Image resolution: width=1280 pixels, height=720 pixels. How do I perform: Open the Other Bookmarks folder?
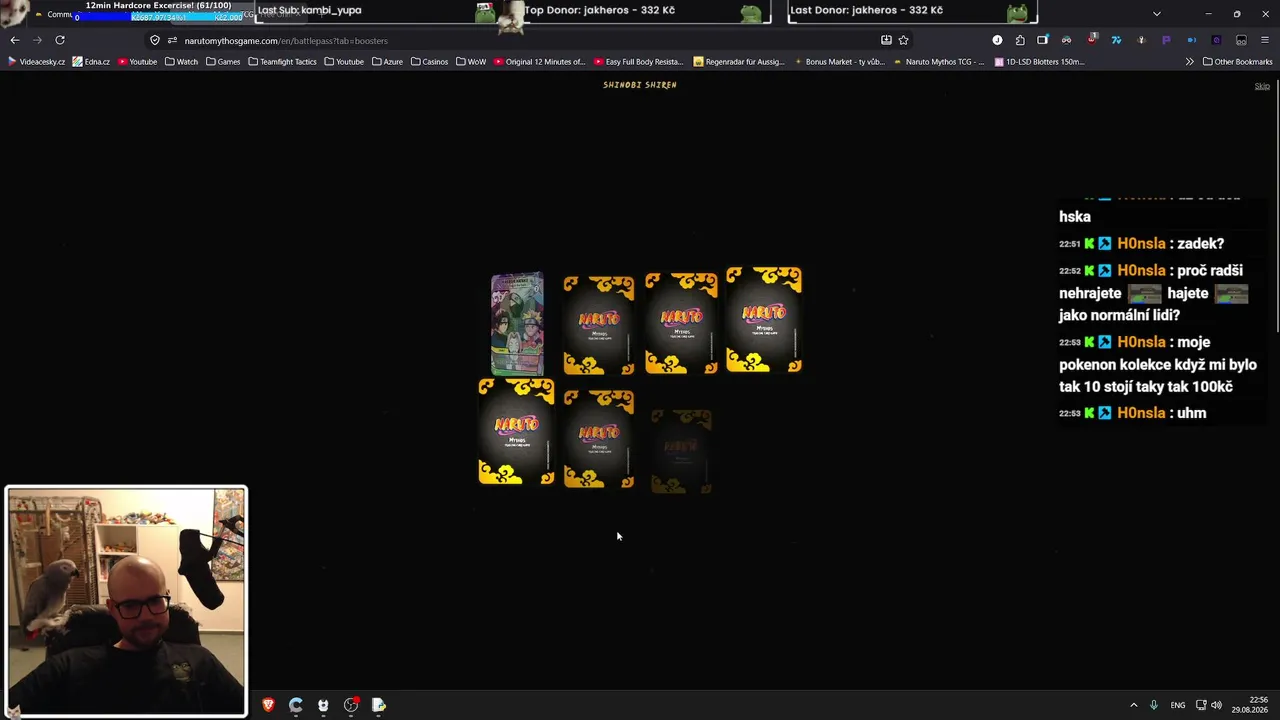click(x=1237, y=62)
